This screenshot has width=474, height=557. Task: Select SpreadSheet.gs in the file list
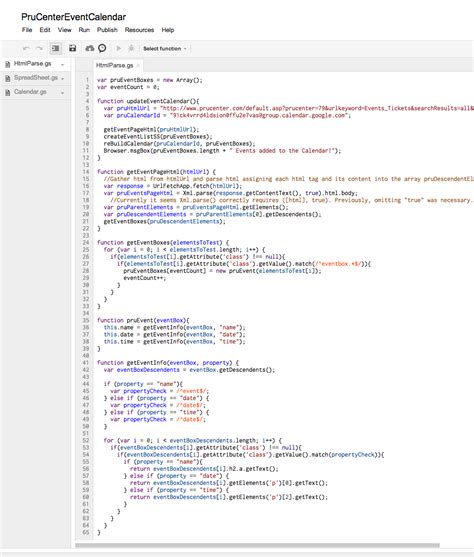(x=36, y=78)
